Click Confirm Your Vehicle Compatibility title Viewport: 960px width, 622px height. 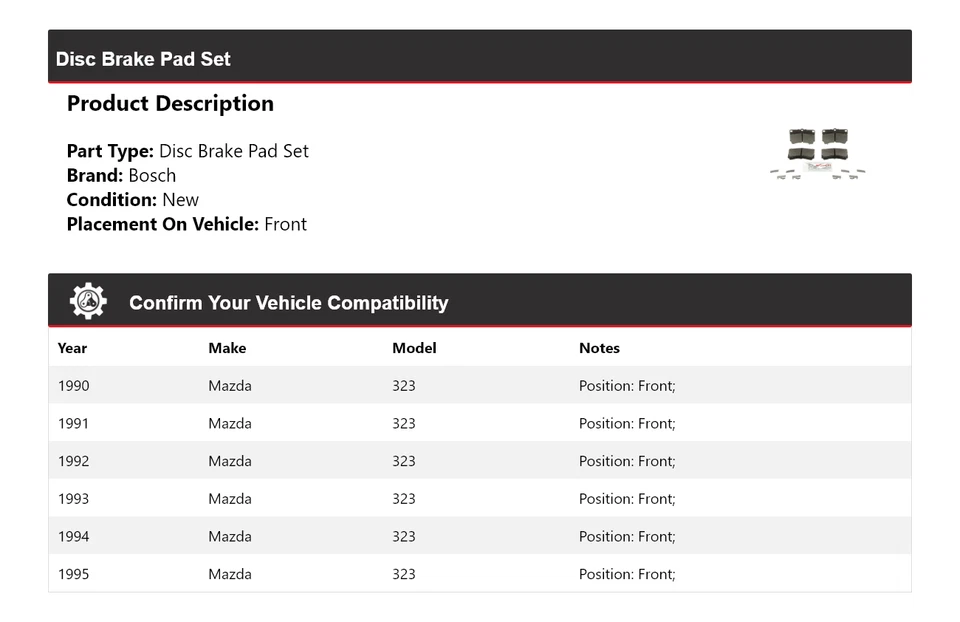click(288, 303)
